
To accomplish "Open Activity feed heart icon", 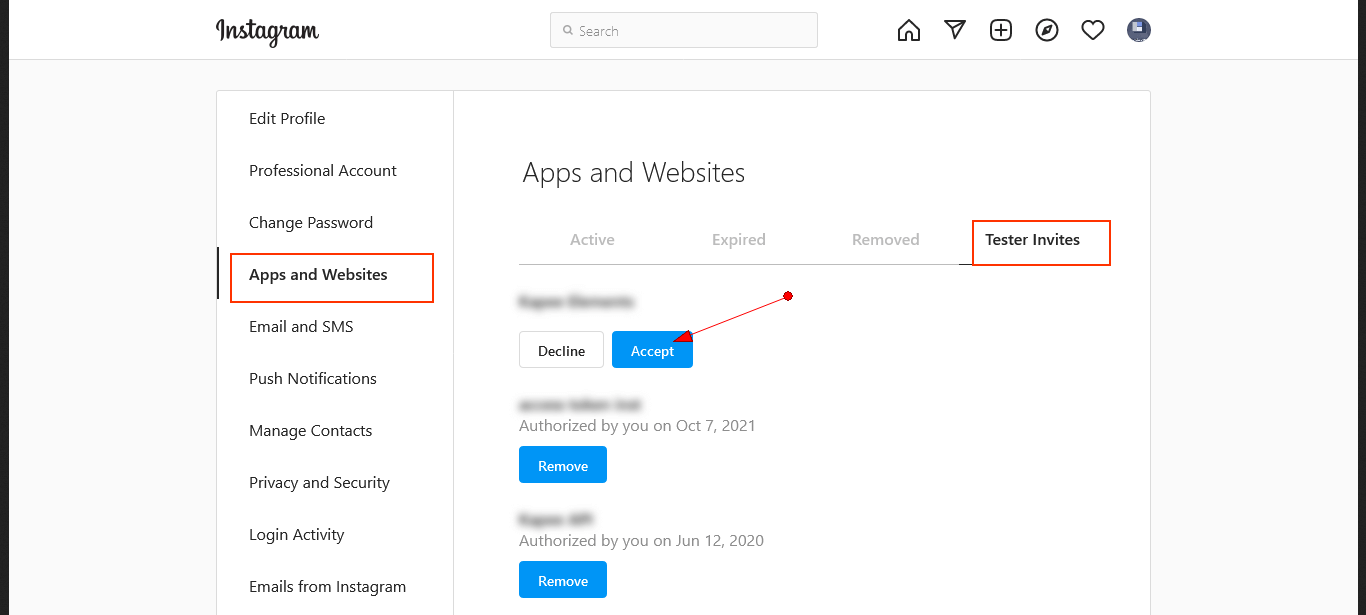I will pyautogui.click(x=1093, y=31).
